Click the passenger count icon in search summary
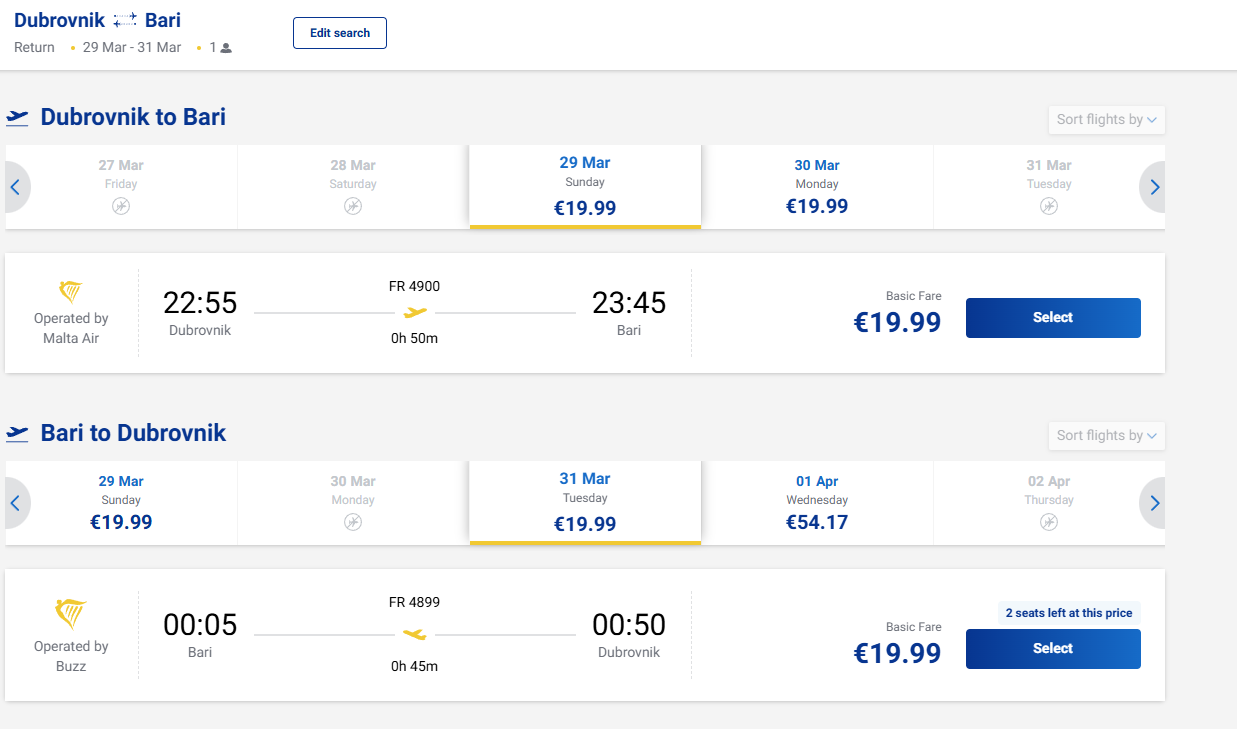 pos(226,48)
